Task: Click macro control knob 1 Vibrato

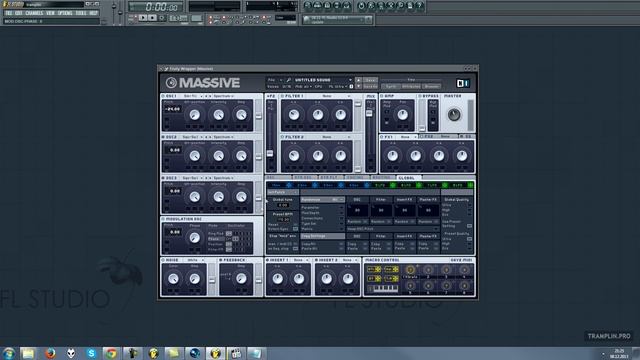Action: 410,269
